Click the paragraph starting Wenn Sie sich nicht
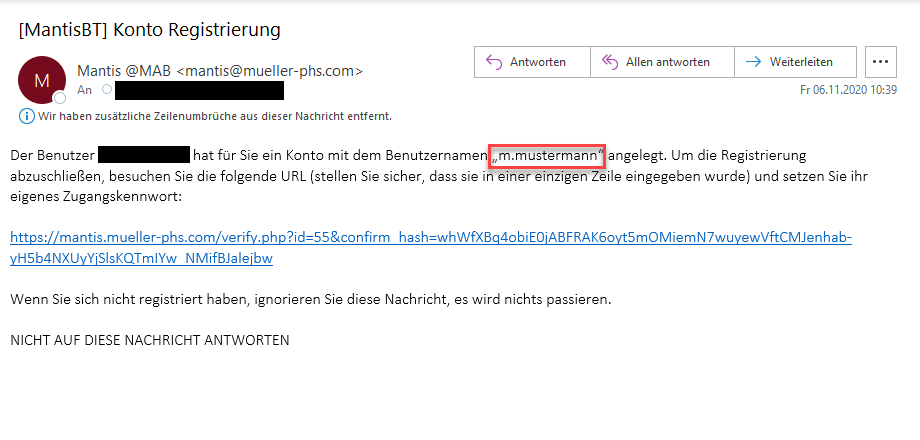 pos(310,299)
